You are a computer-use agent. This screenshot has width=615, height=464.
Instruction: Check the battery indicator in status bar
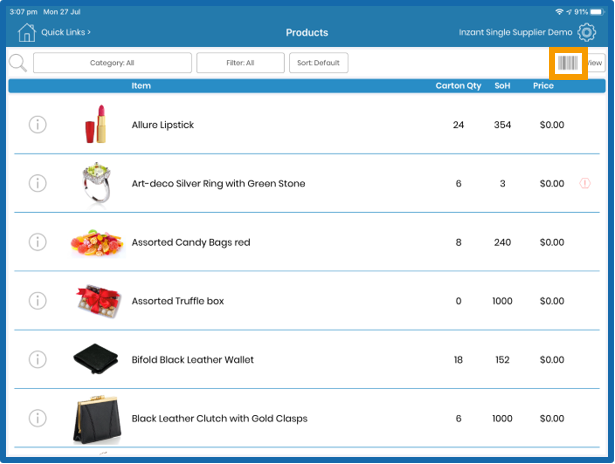point(597,12)
